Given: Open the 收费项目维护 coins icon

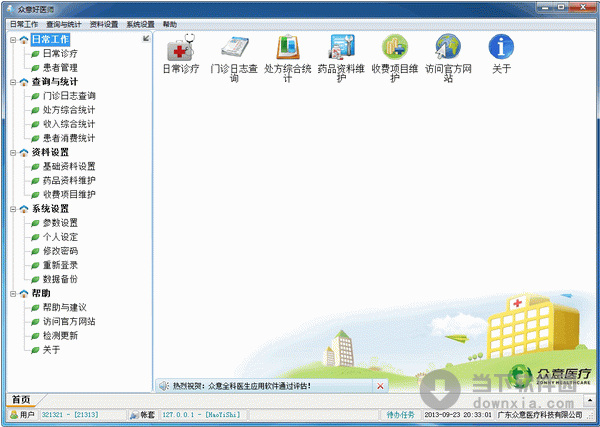Looking at the screenshot, I should [x=395, y=47].
